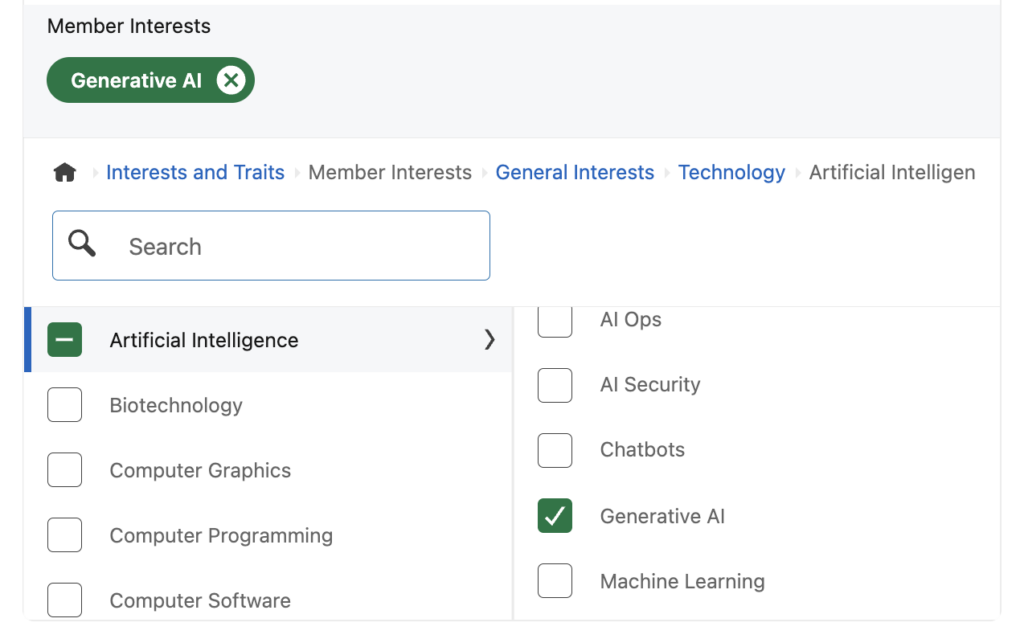Select the Generative AI list label
Screen dimensions: 1024x643
[x=662, y=516]
